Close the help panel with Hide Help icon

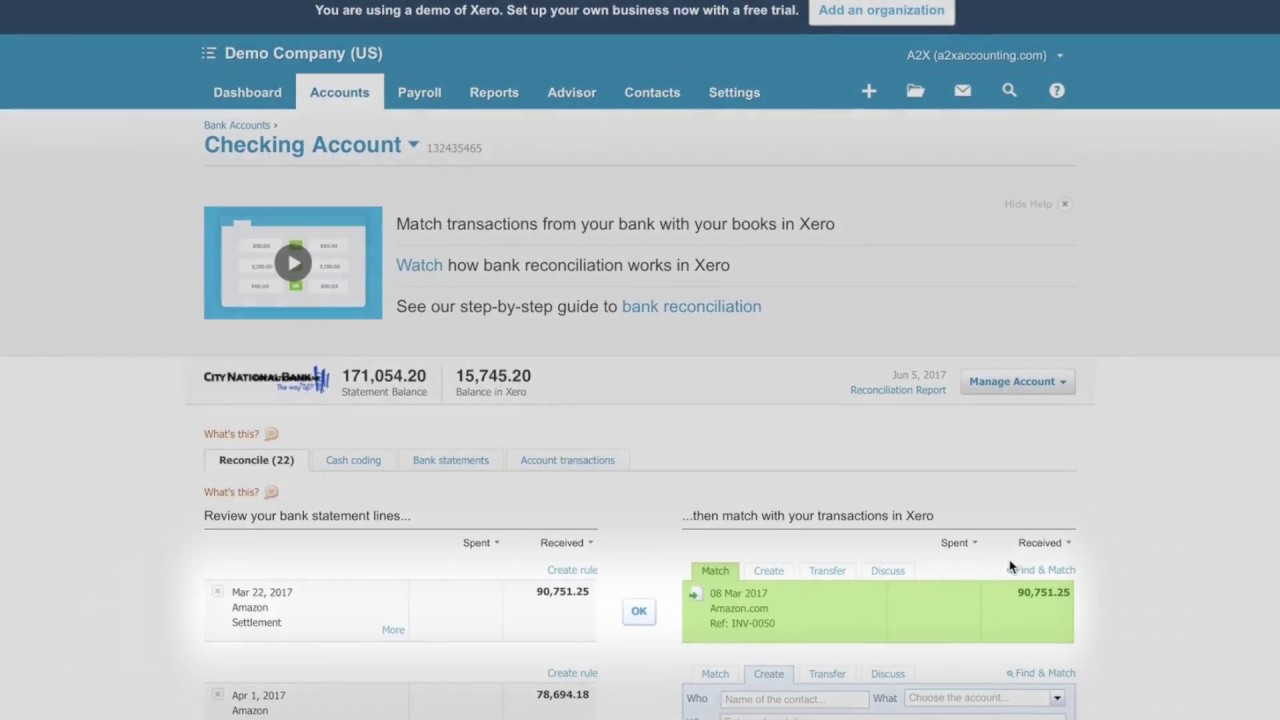click(1065, 204)
